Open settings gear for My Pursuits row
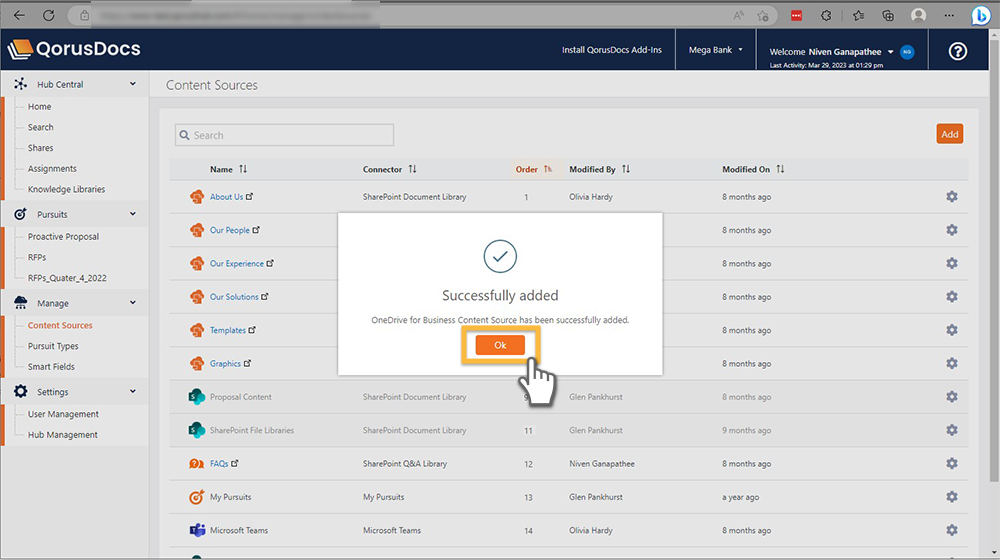This screenshot has width=1000, height=560. 952,497
